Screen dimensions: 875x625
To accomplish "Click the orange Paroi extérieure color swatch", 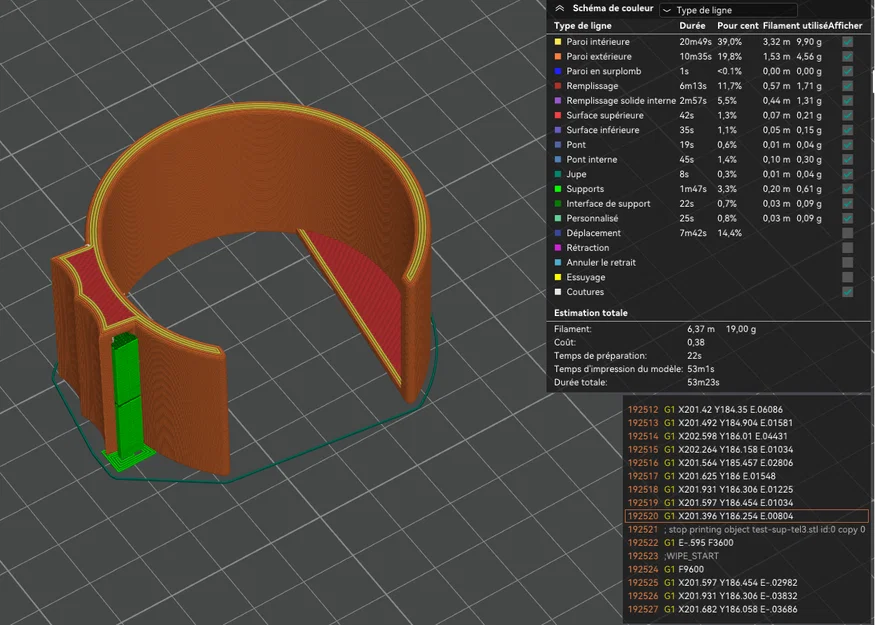I will click(x=557, y=56).
